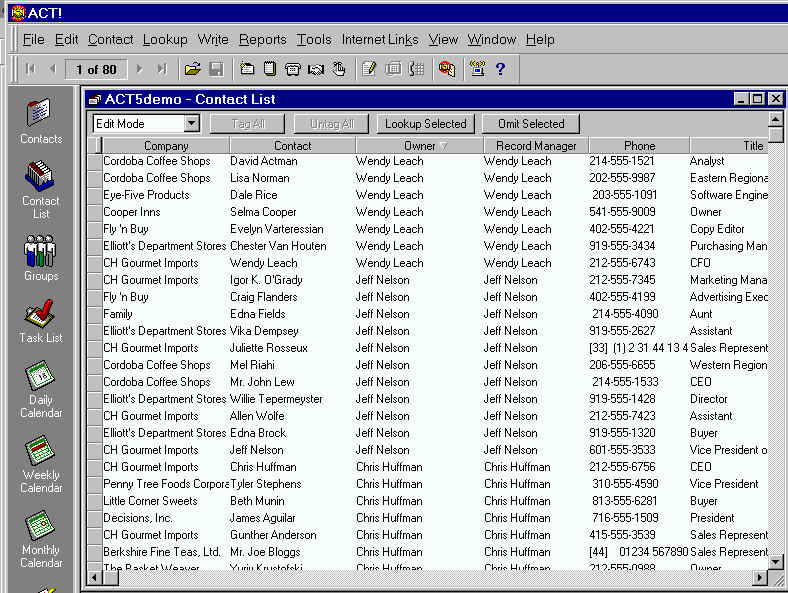Select contact 'Juliette Rosseux'
This screenshot has height=593, width=788.
point(268,348)
